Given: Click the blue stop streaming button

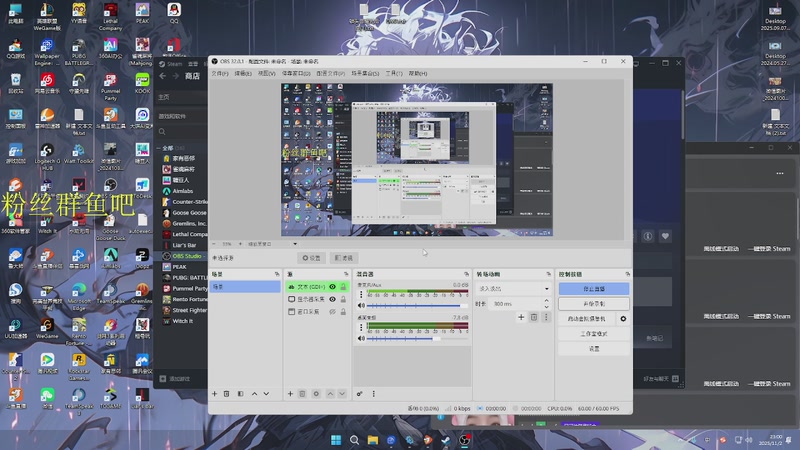Looking at the screenshot, I should (594, 289).
